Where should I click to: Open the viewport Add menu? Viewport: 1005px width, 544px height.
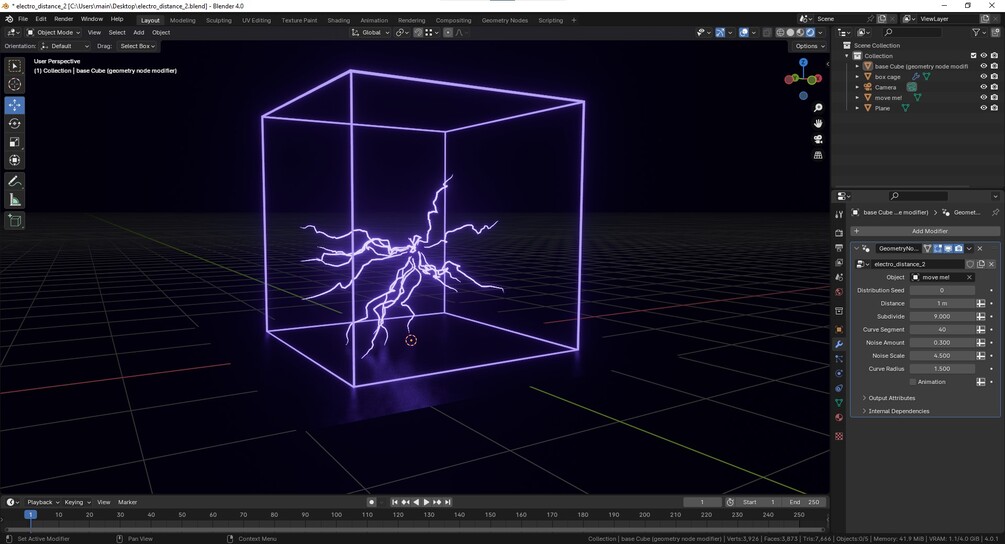(x=138, y=32)
